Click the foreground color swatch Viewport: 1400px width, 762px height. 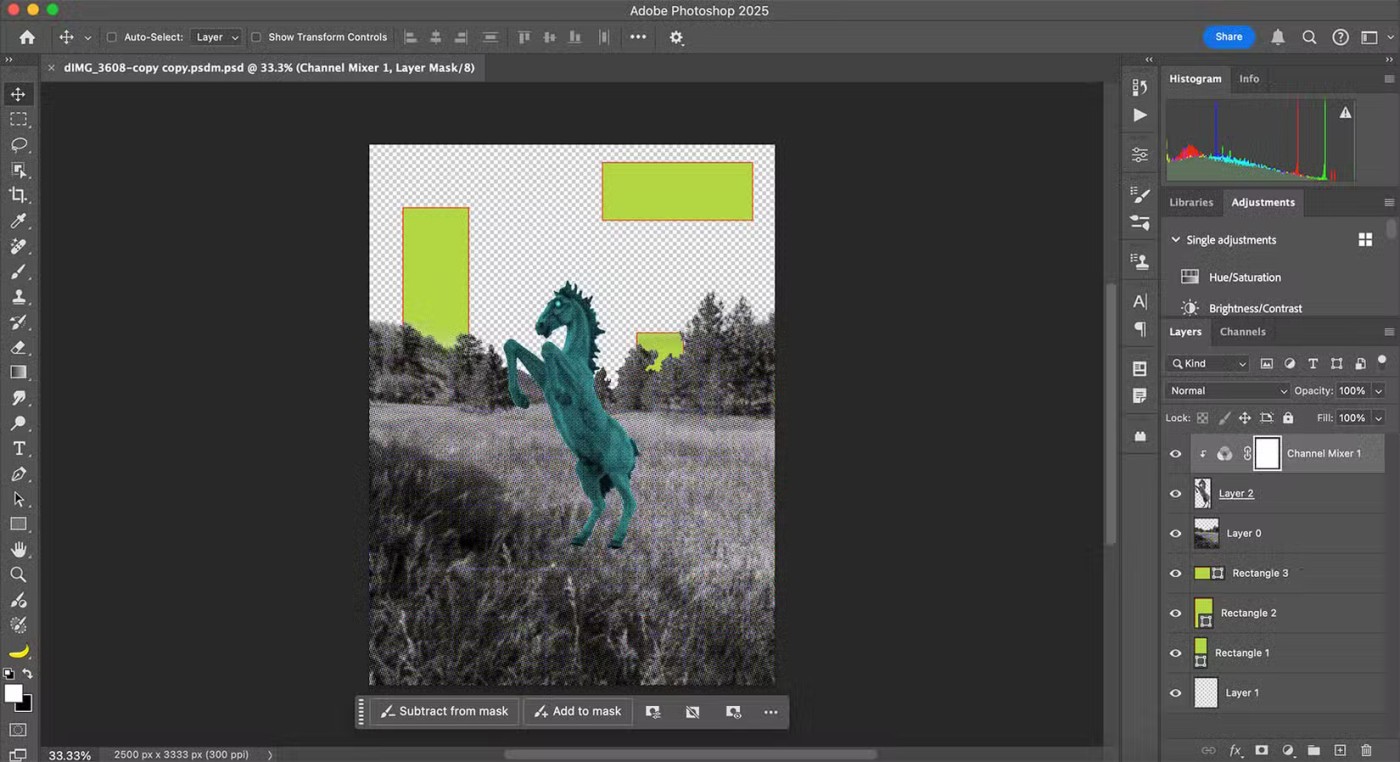click(13, 694)
